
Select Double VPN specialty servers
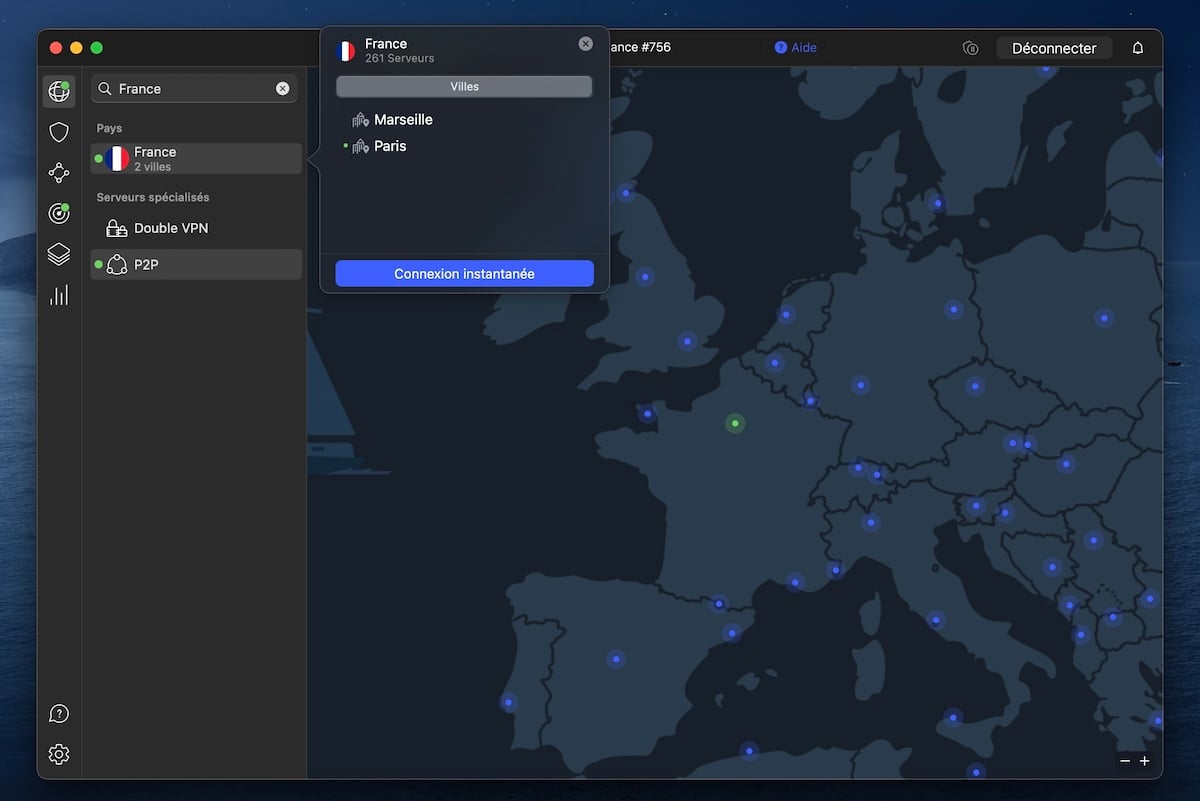[x=196, y=228]
